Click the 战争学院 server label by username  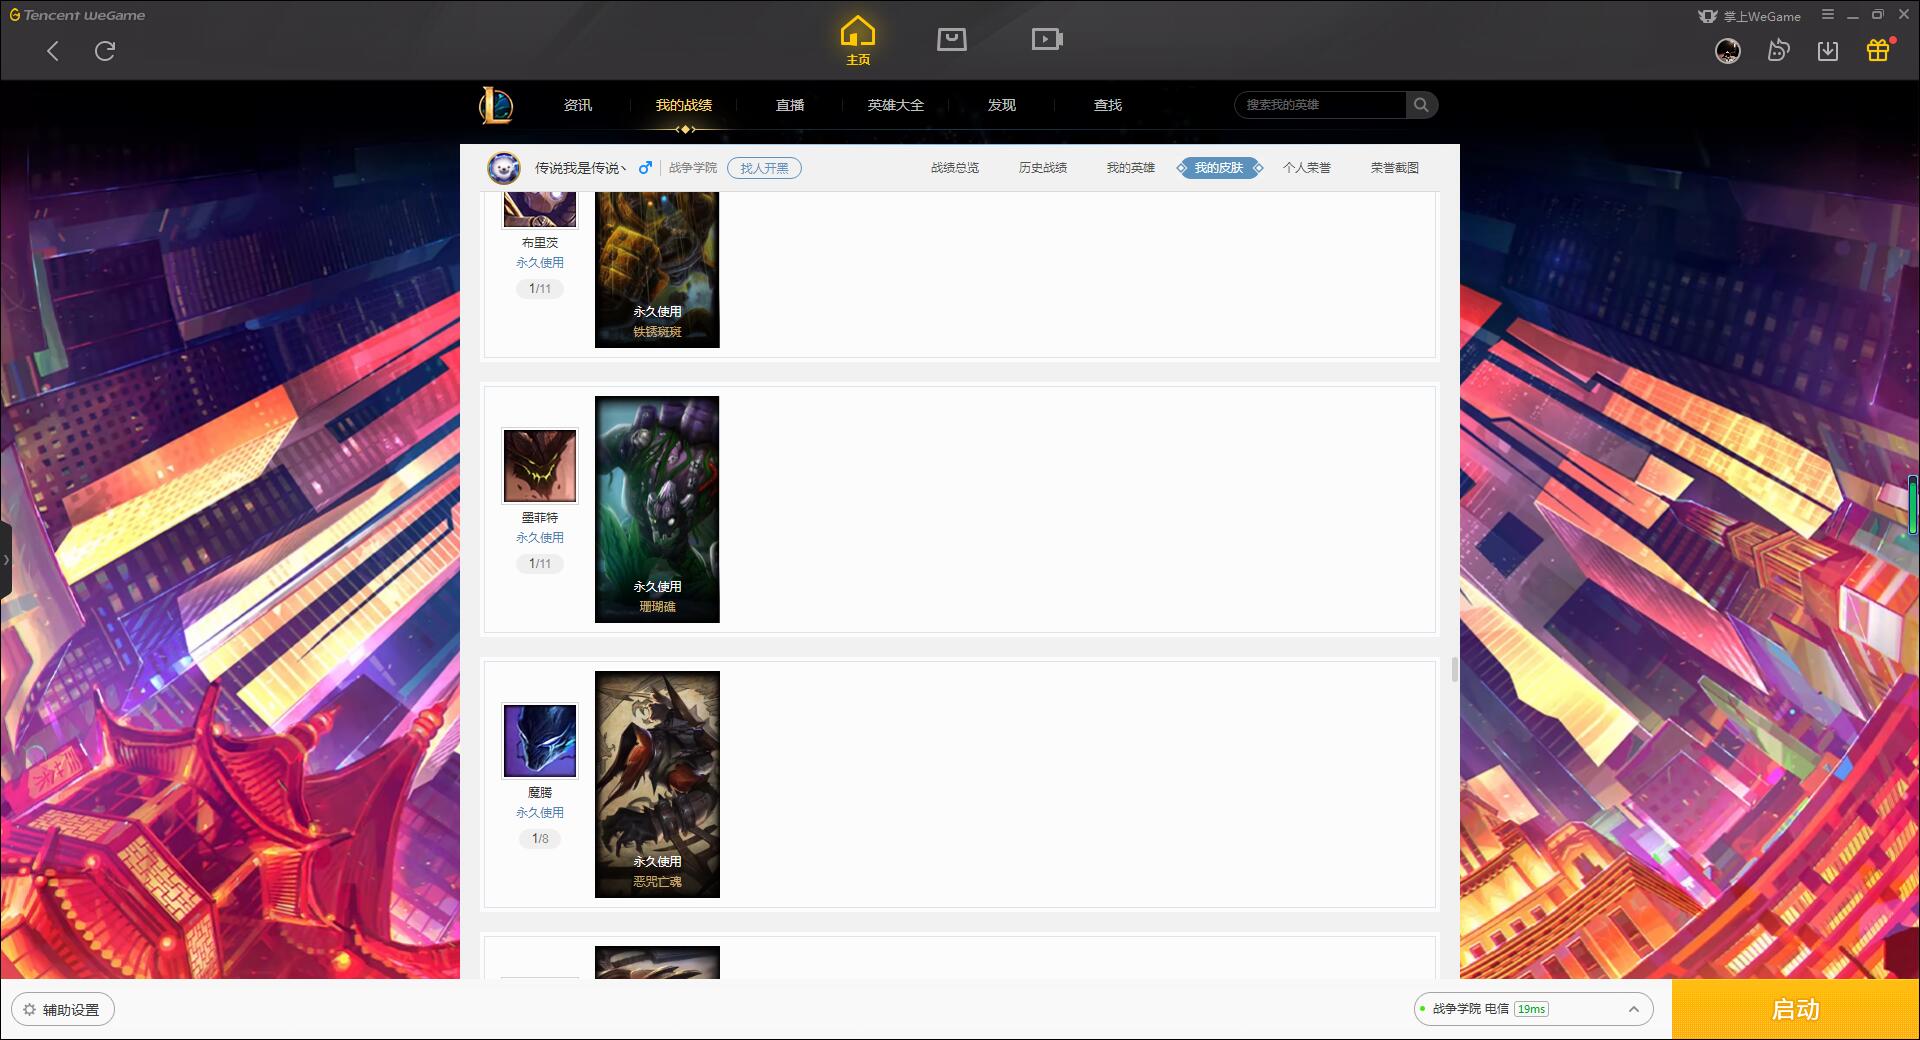[693, 168]
